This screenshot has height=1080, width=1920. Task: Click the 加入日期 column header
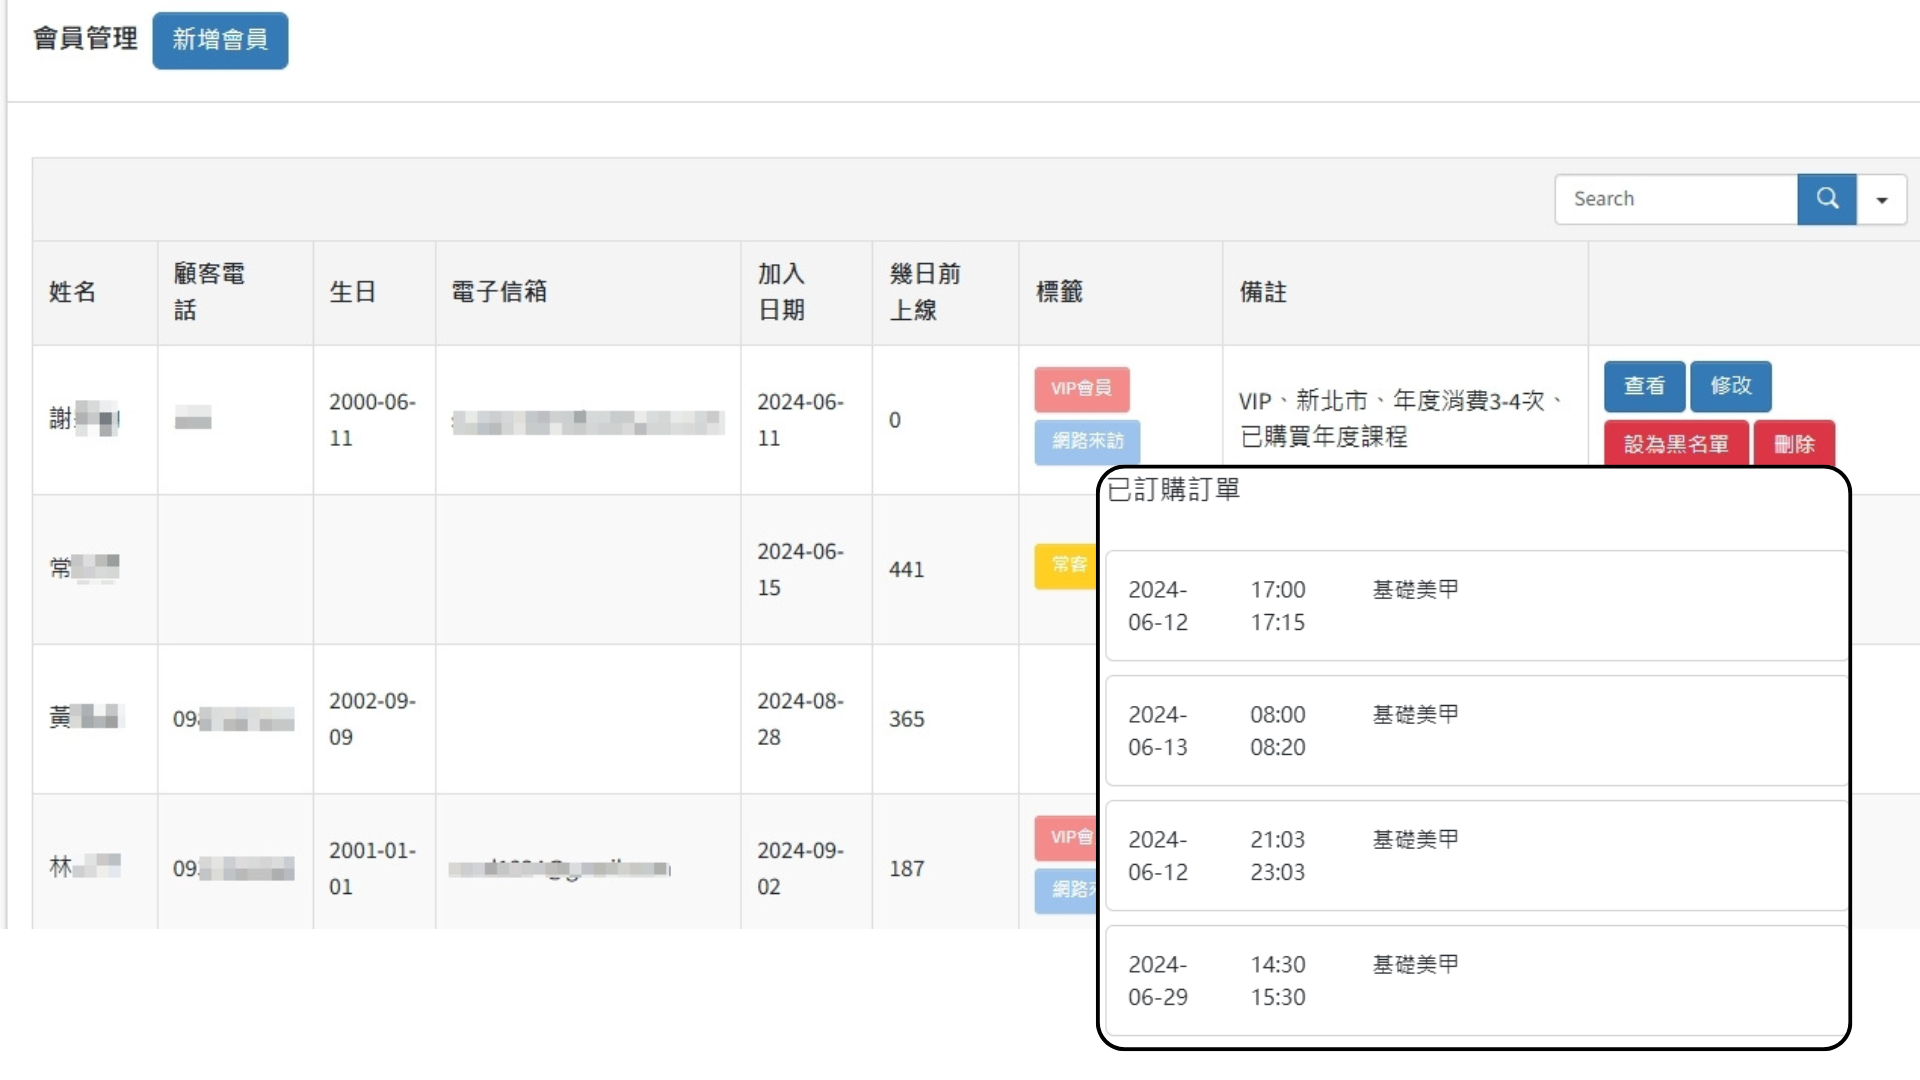click(x=781, y=292)
